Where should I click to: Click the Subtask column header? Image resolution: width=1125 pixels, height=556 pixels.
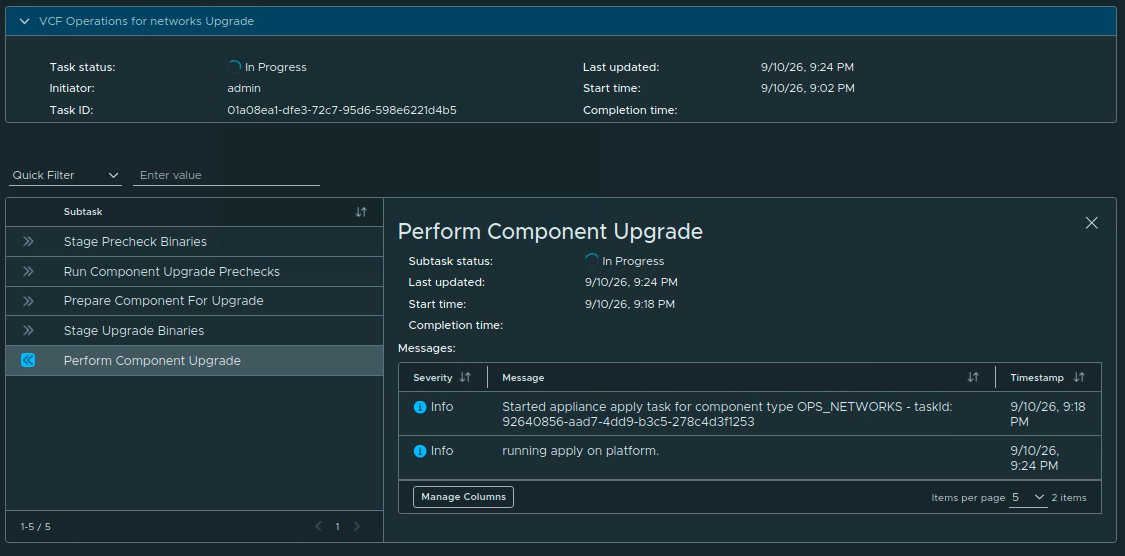(x=83, y=212)
